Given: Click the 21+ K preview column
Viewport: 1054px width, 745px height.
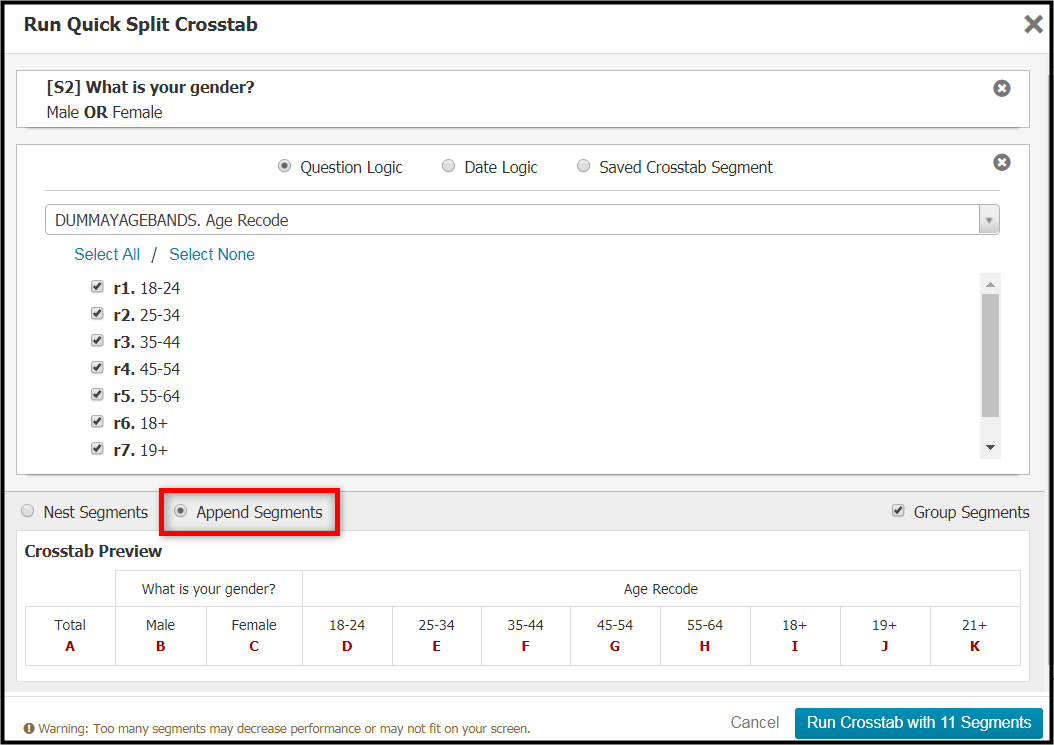Looking at the screenshot, I should pos(975,635).
